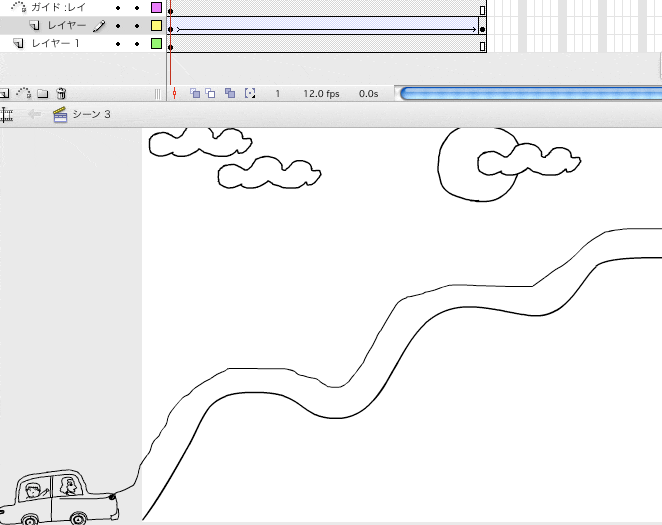This screenshot has height=525, width=662.
Task: Click the pencil icon on the active layer
Action: (x=99, y=26)
